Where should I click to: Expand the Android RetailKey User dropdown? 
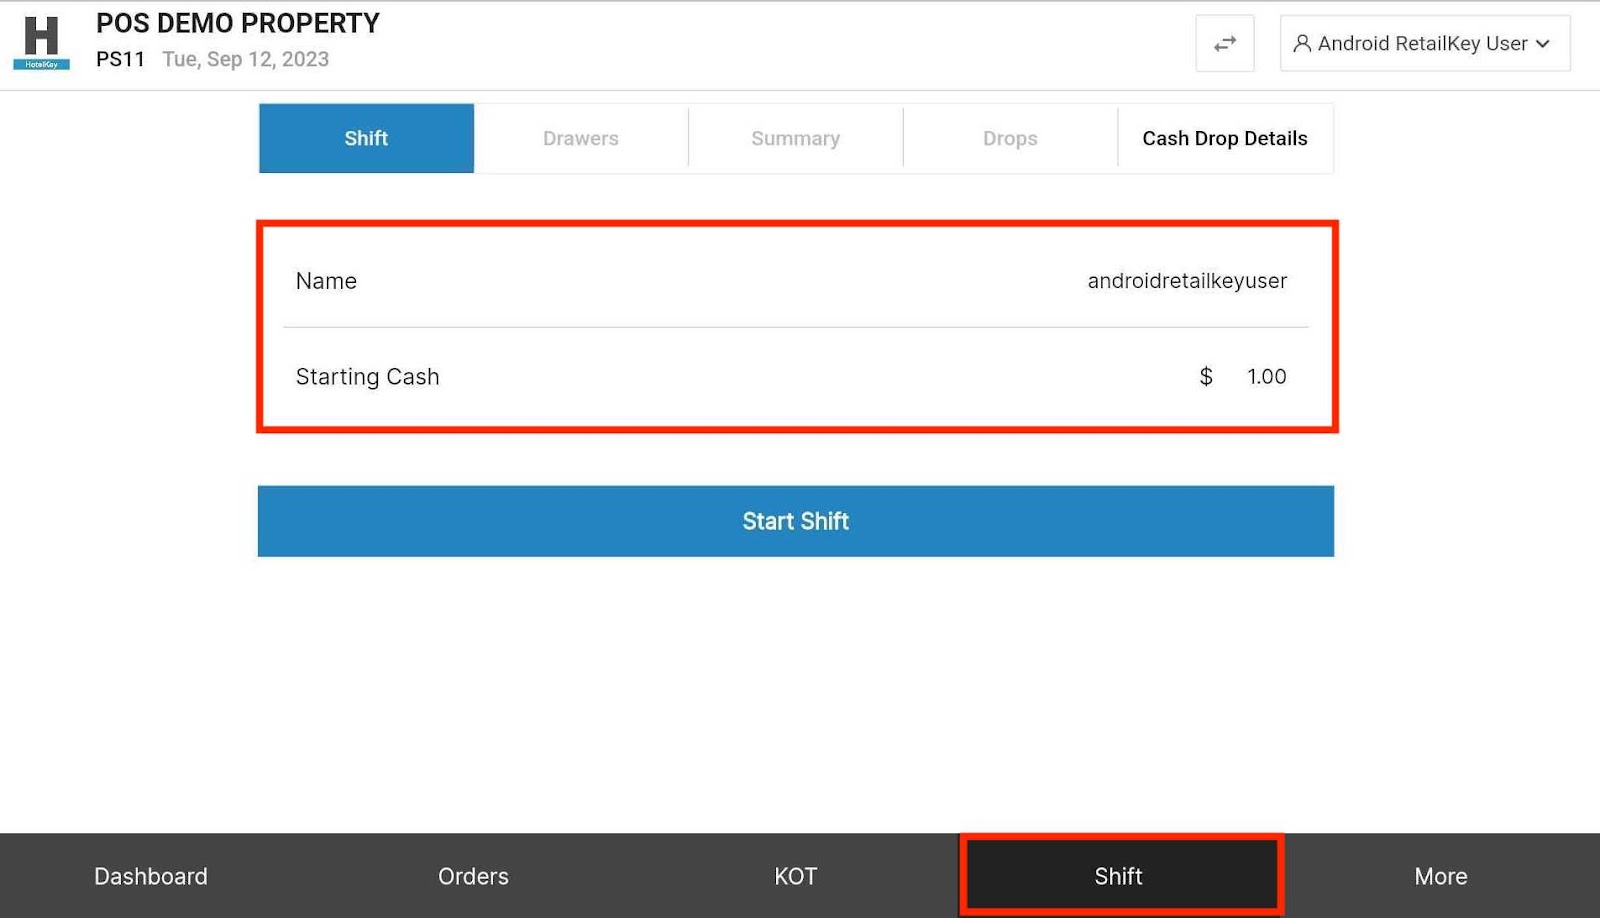1424,43
